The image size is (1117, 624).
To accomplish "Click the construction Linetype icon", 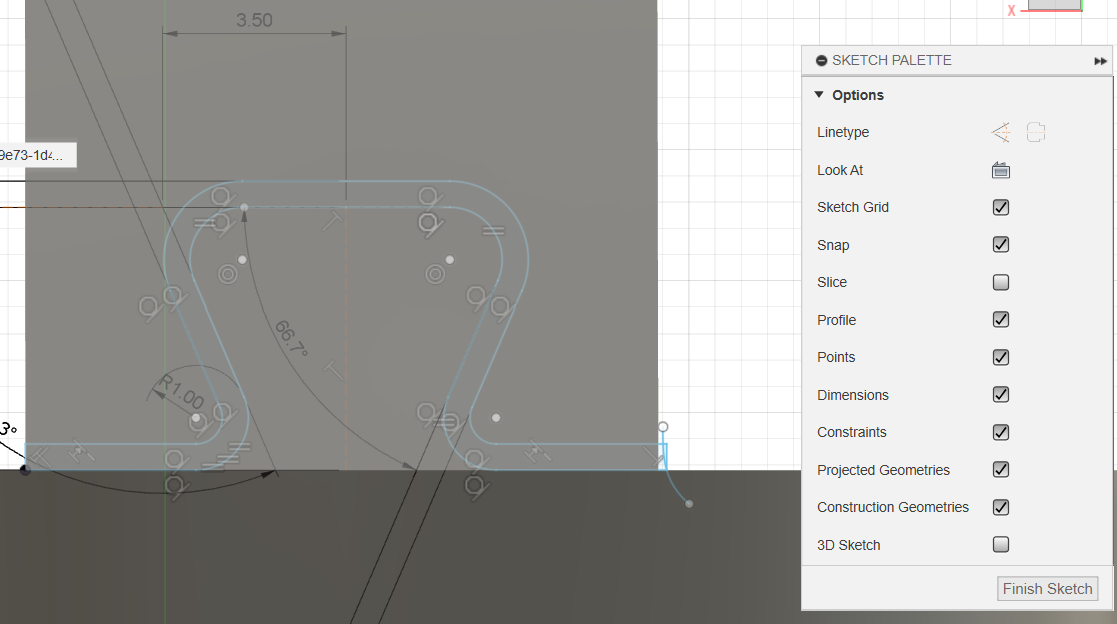I will click(1036, 132).
